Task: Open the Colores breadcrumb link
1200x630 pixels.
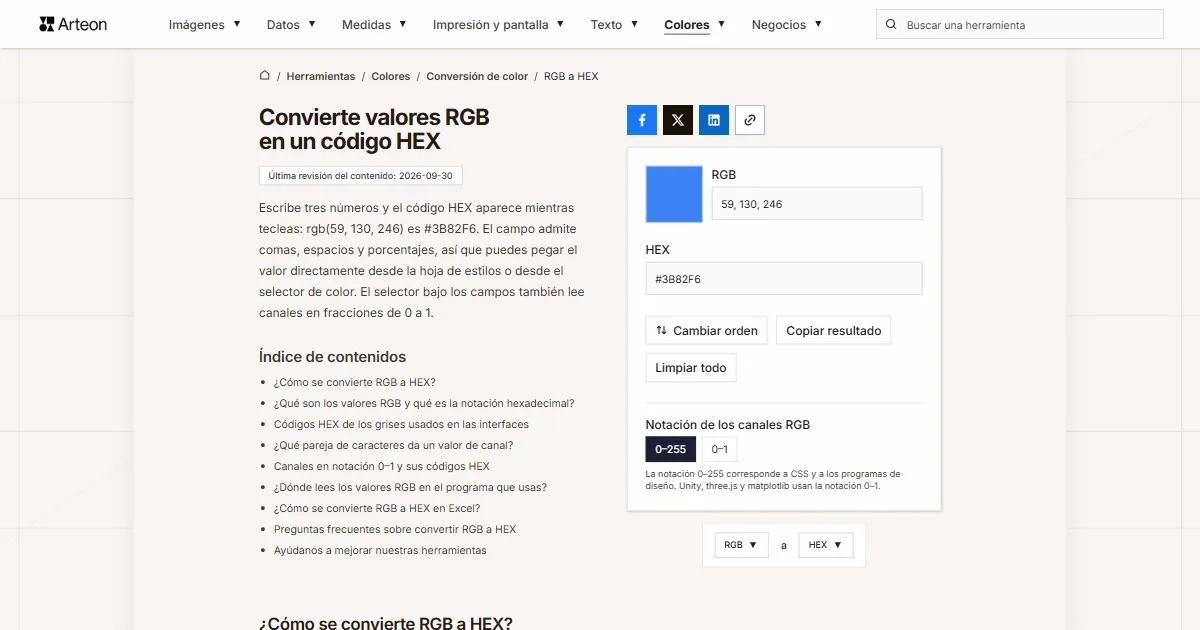Action: click(x=391, y=76)
